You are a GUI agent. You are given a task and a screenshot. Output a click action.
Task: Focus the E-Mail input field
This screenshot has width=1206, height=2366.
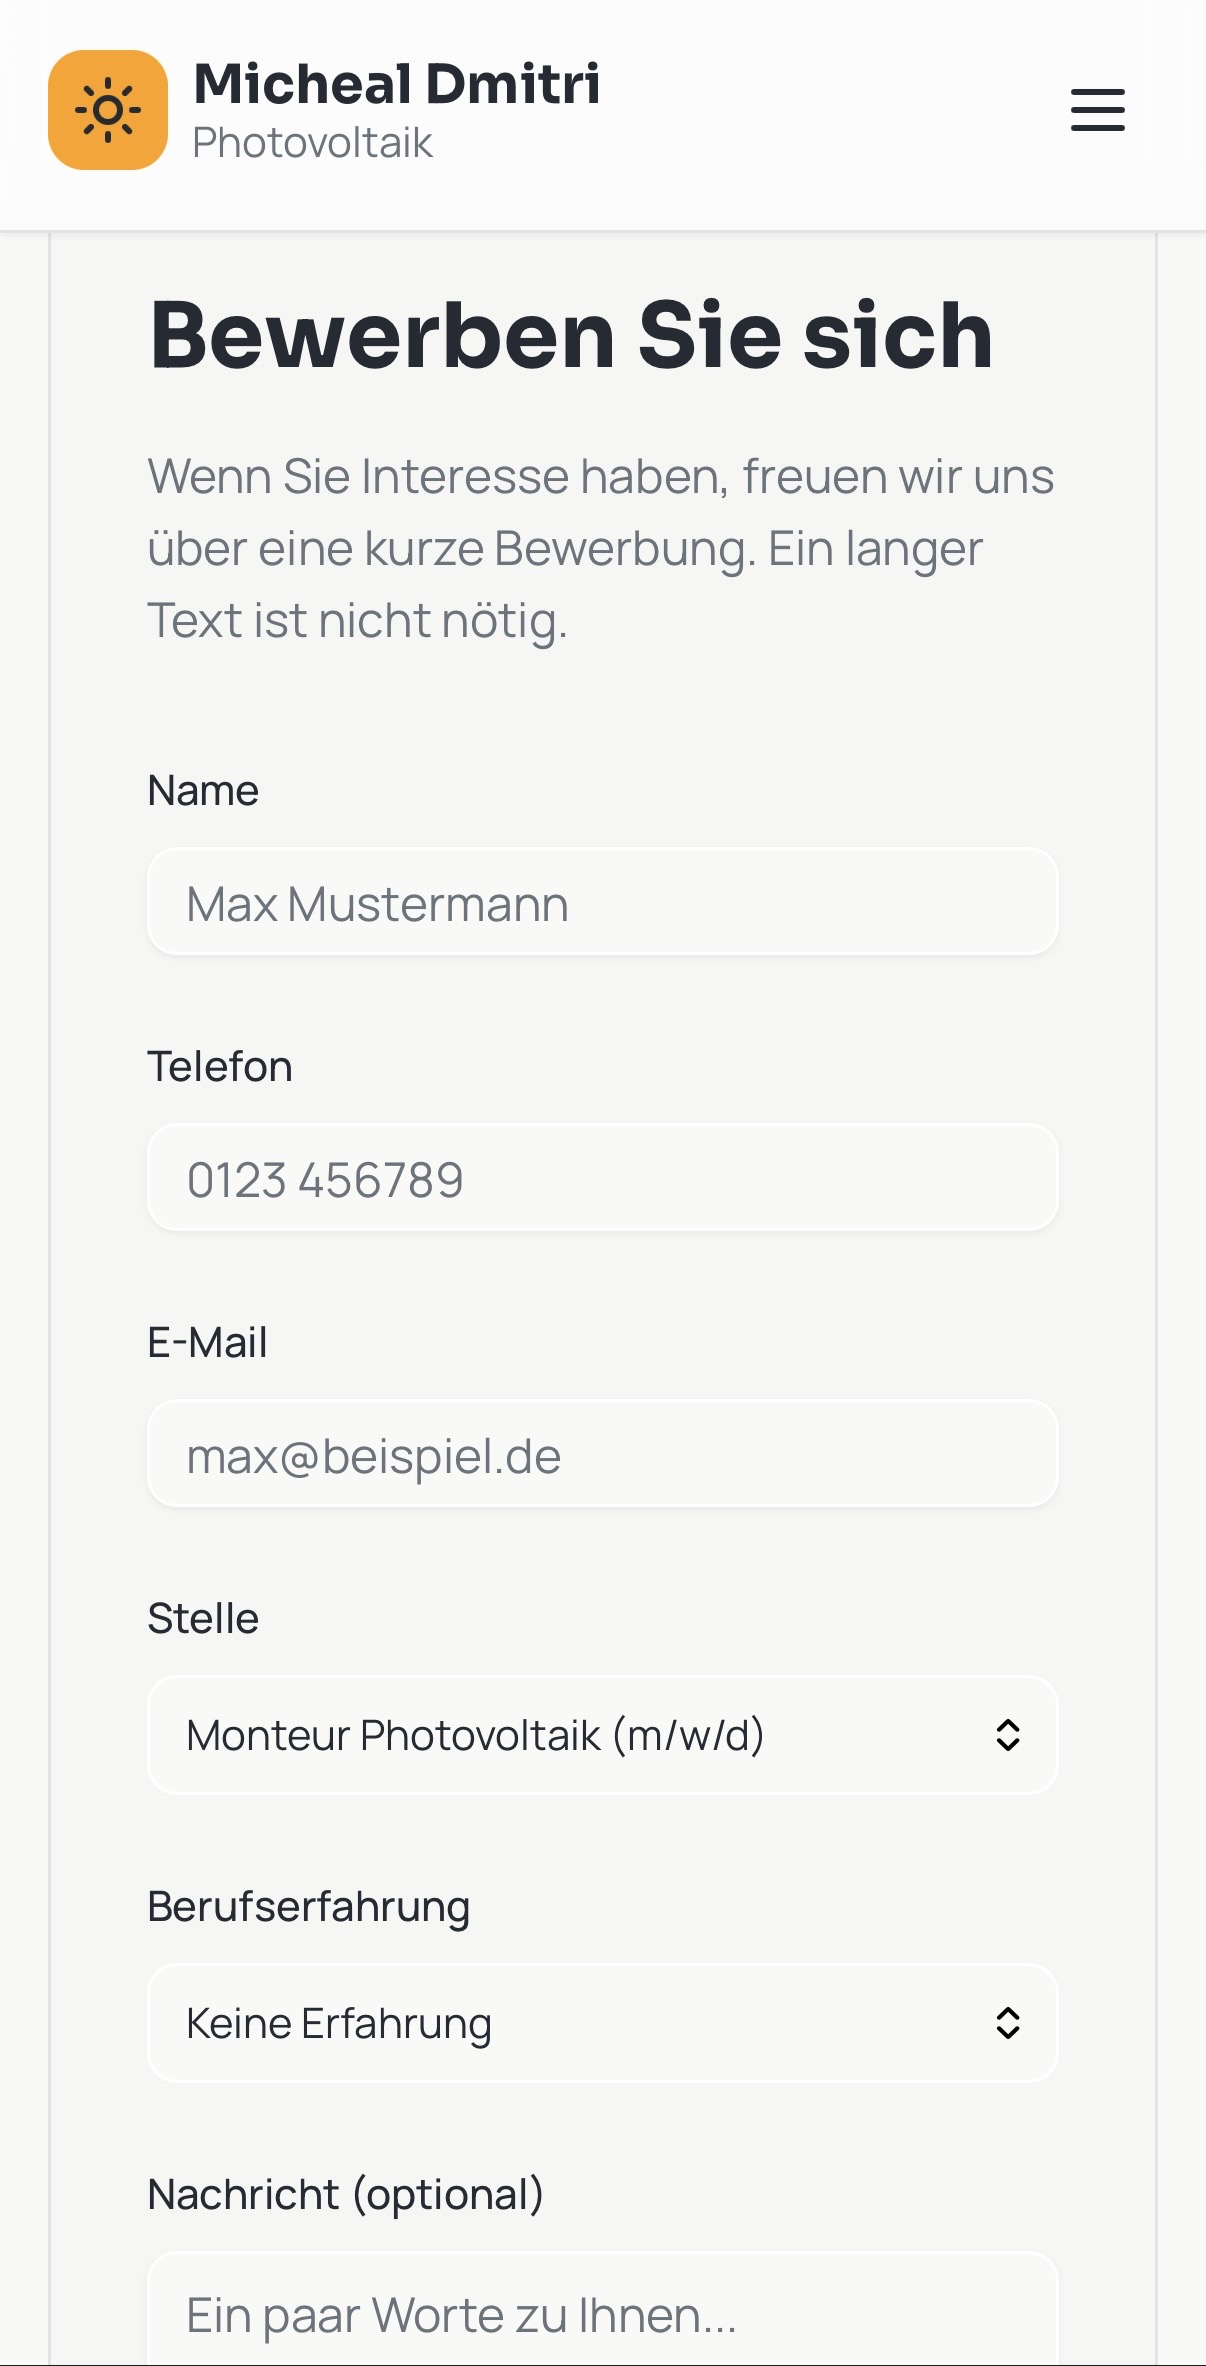602,1455
